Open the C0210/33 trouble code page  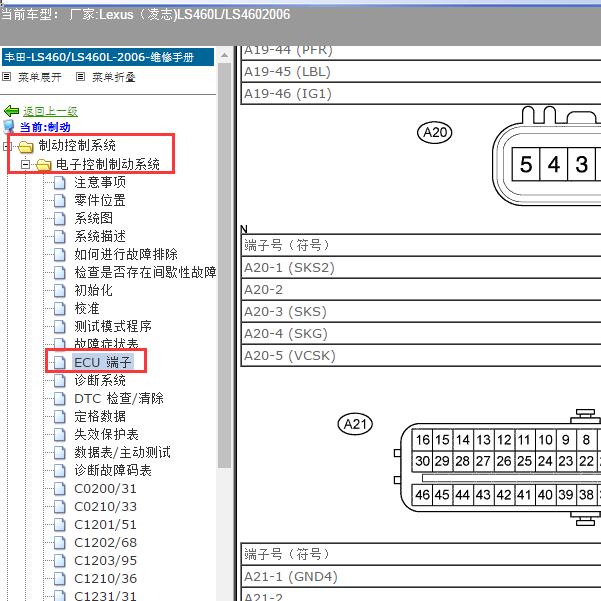click(105, 507)
